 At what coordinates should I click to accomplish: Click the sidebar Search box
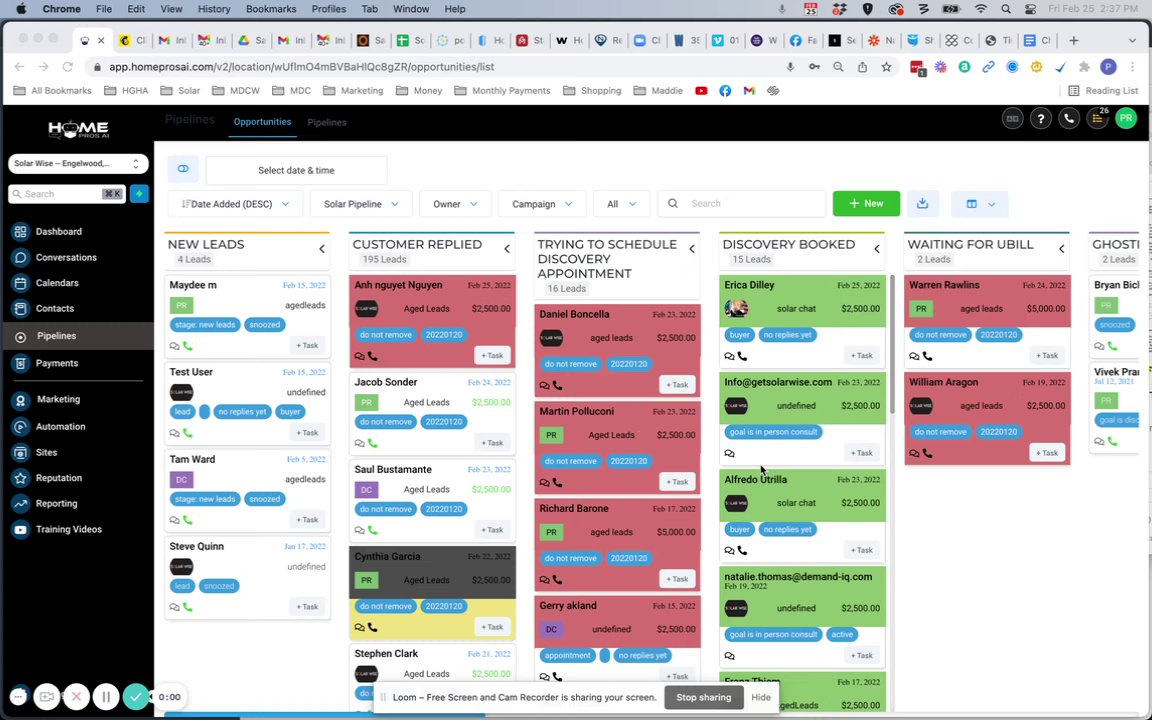[66, 194]
